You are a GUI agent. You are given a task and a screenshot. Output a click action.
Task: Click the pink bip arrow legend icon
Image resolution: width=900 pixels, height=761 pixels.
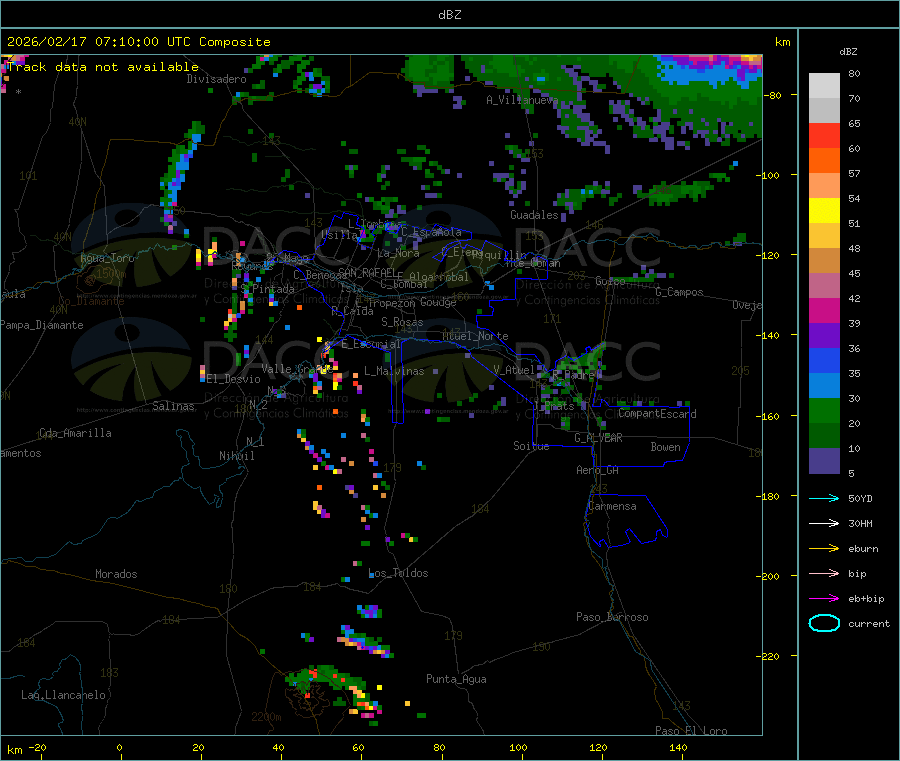click(824, 573)
